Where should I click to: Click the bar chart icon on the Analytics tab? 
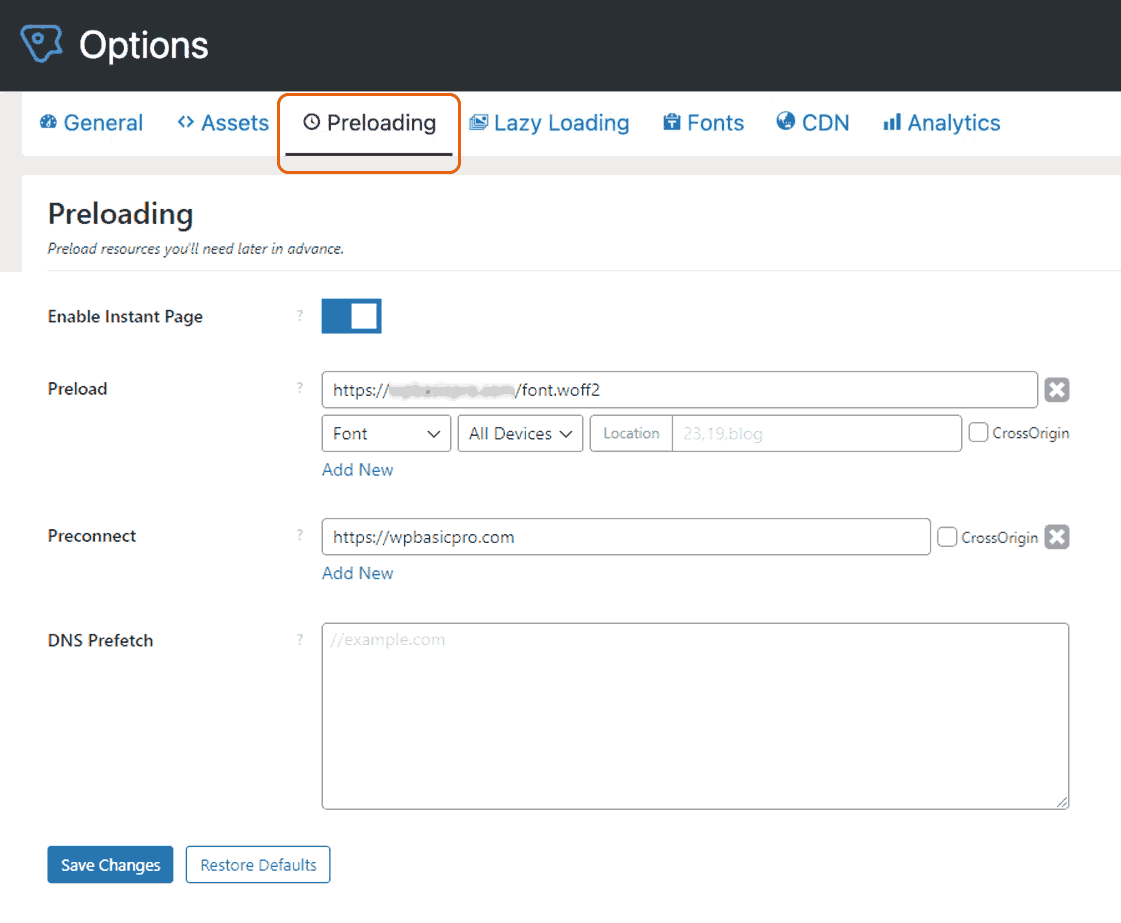[891, 122]
